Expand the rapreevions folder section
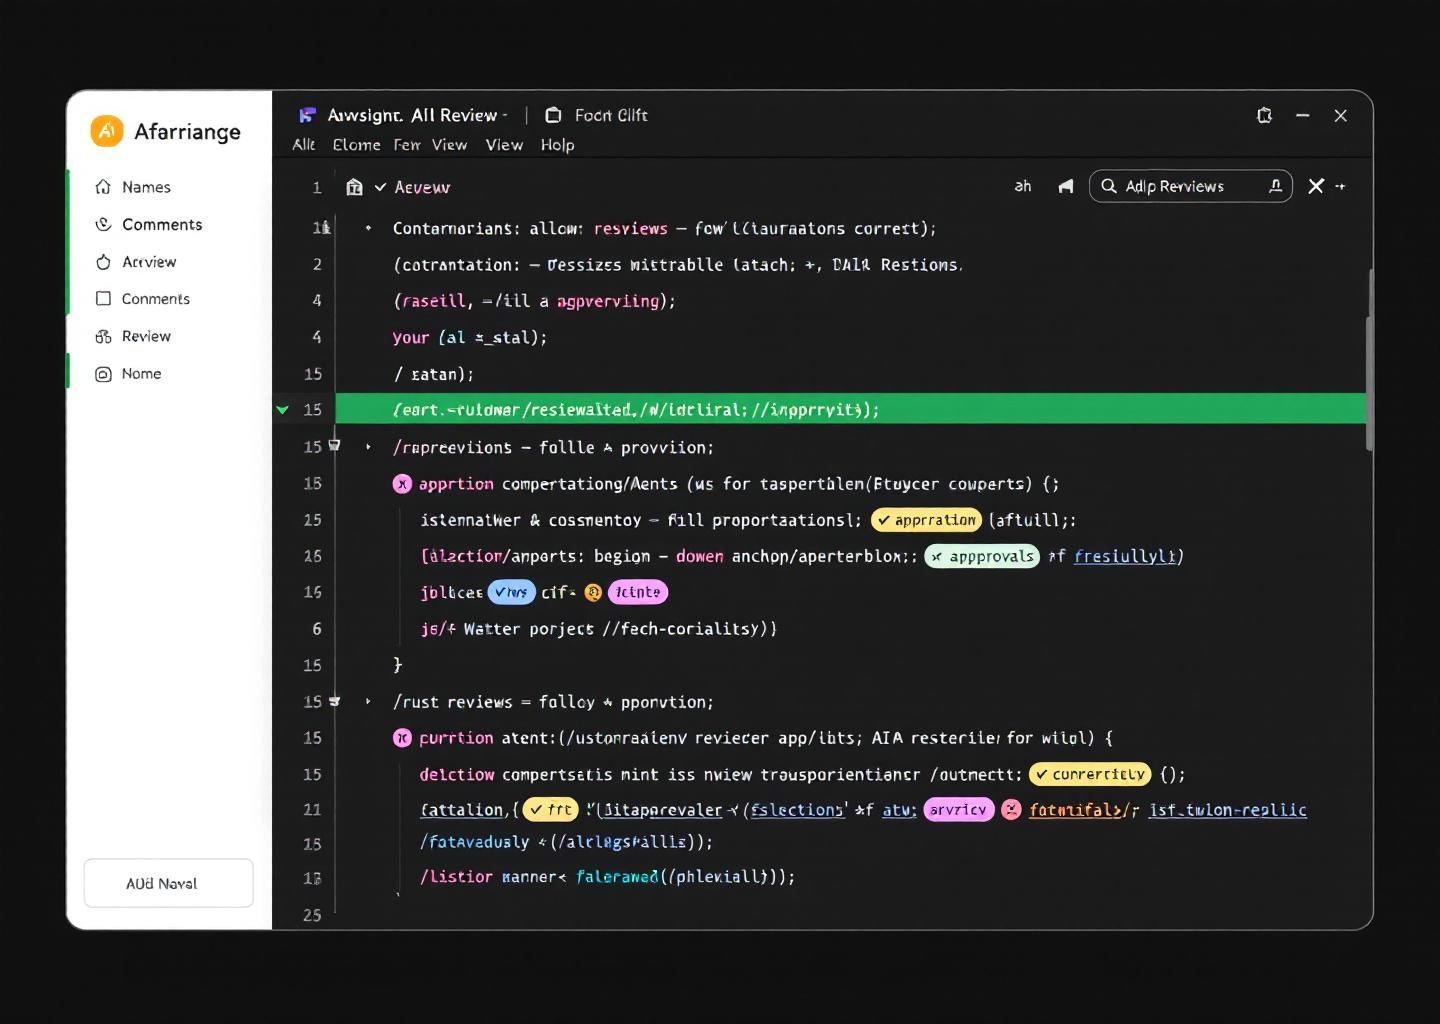 [x=368, y=447]
